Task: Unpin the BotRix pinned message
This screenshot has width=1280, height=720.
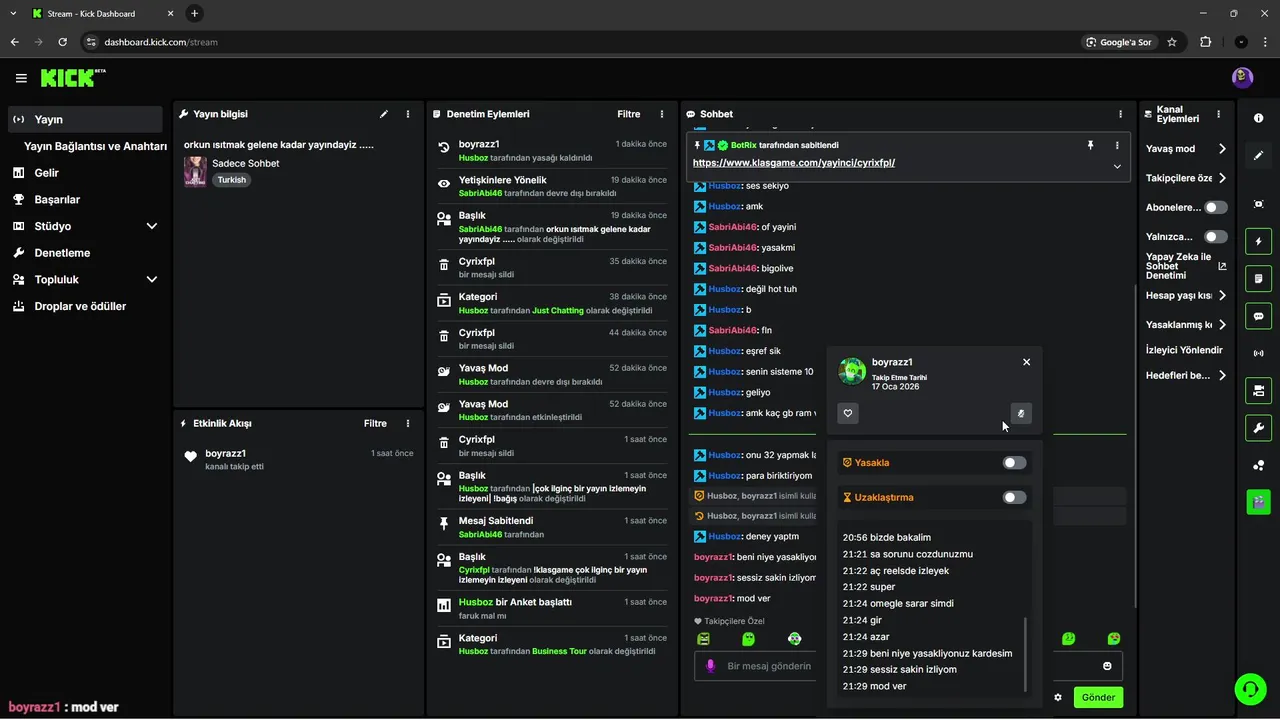Action: click(1090, 145)
